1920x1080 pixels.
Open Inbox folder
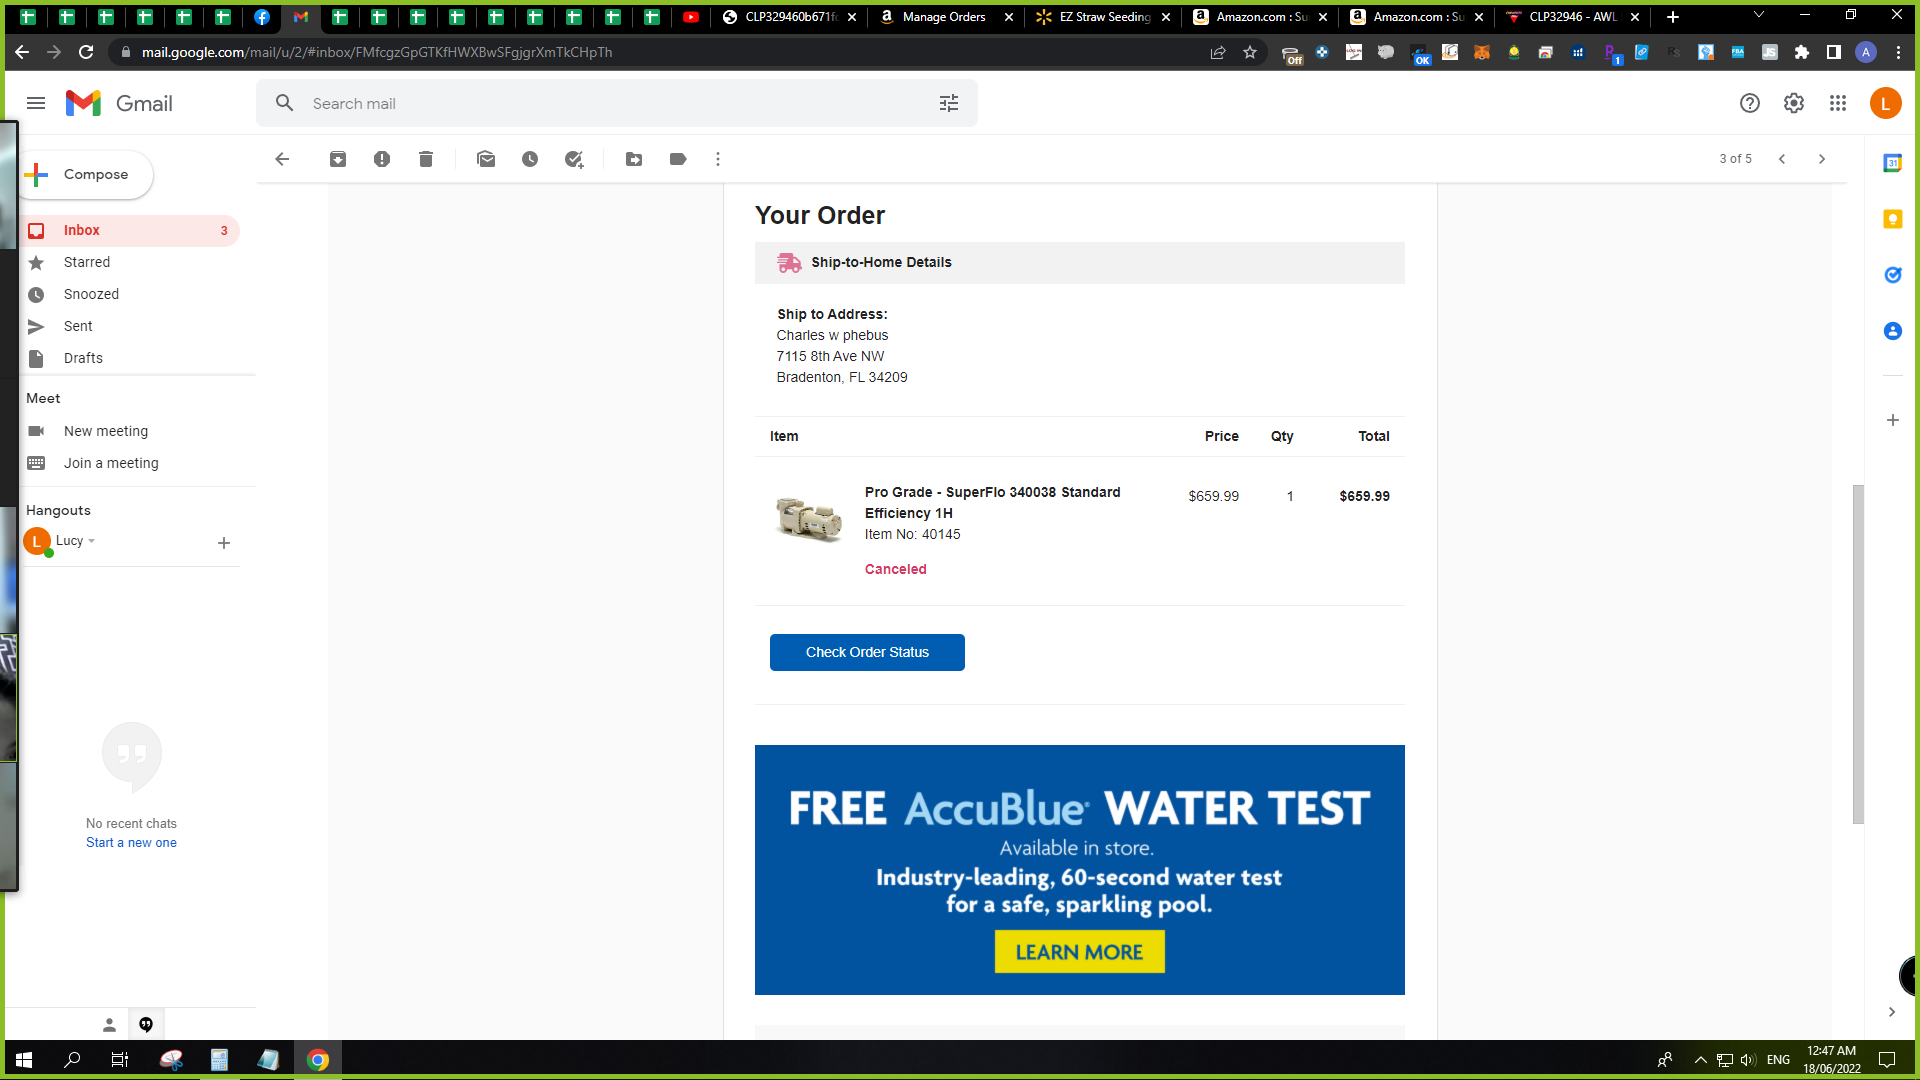click(x=130, y=231)
